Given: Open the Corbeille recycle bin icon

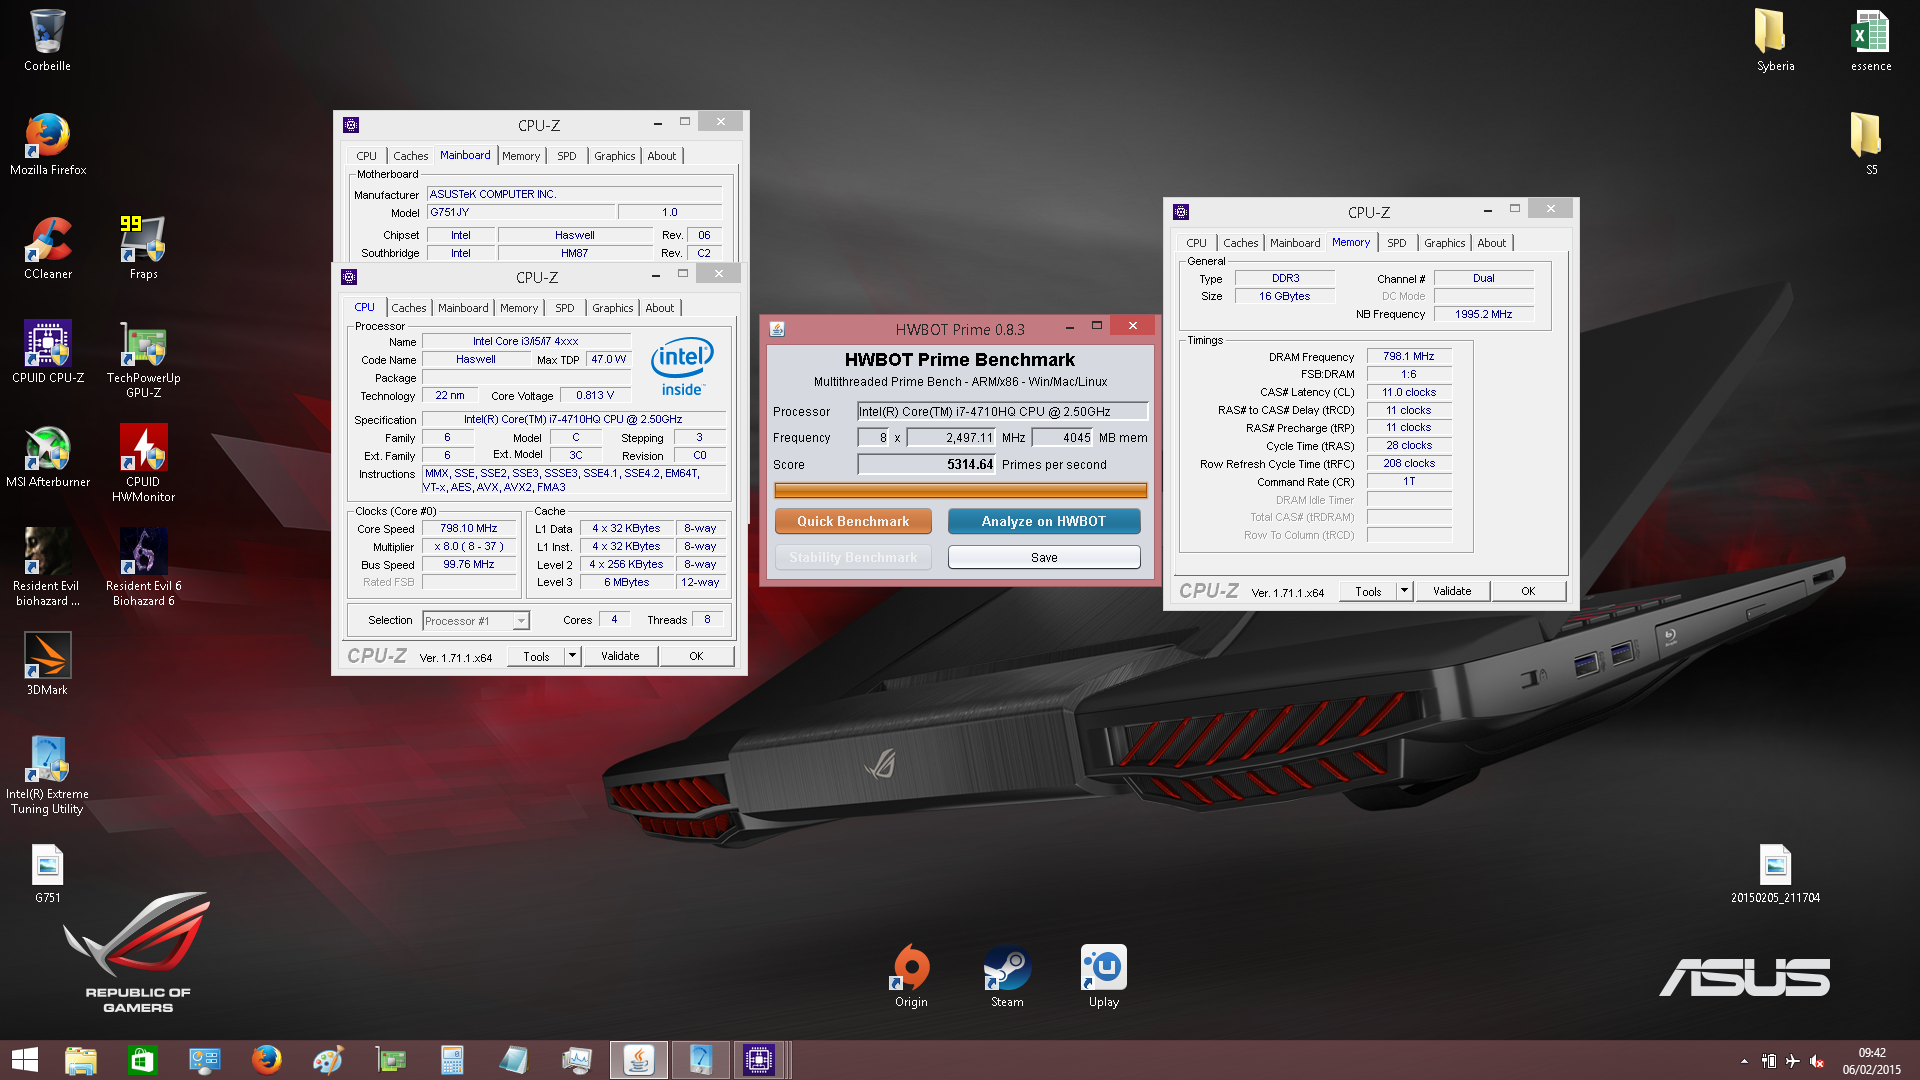Looking at the screenshot, I should click(x=47, y=41).
